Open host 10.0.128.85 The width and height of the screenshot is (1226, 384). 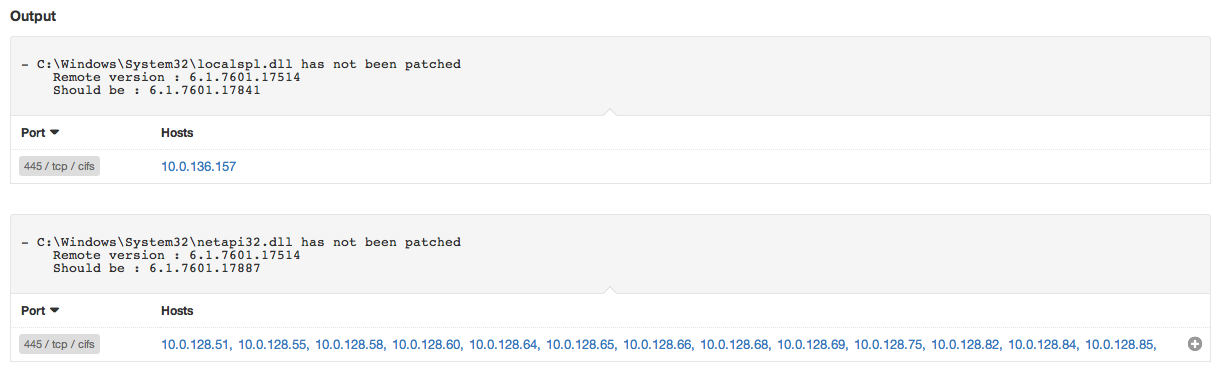tap(1121, 344)
